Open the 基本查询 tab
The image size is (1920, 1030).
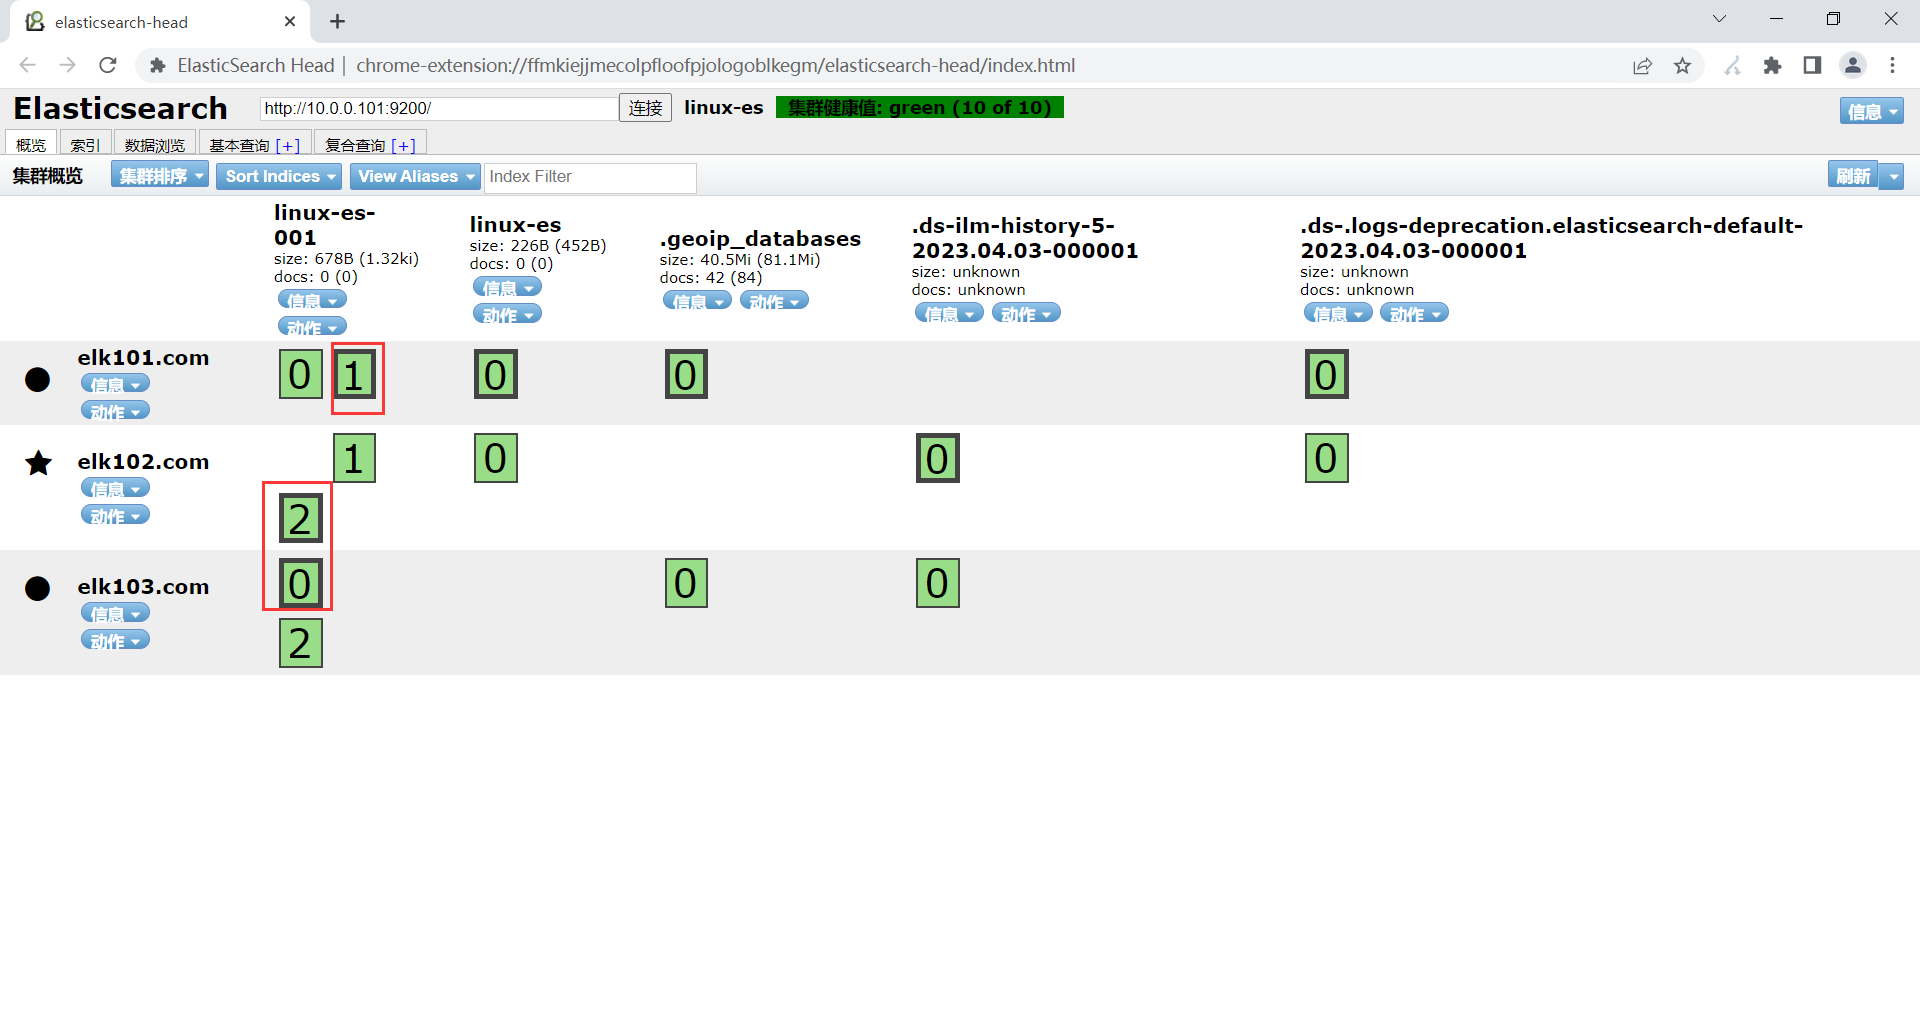click(x=255, y=144)
